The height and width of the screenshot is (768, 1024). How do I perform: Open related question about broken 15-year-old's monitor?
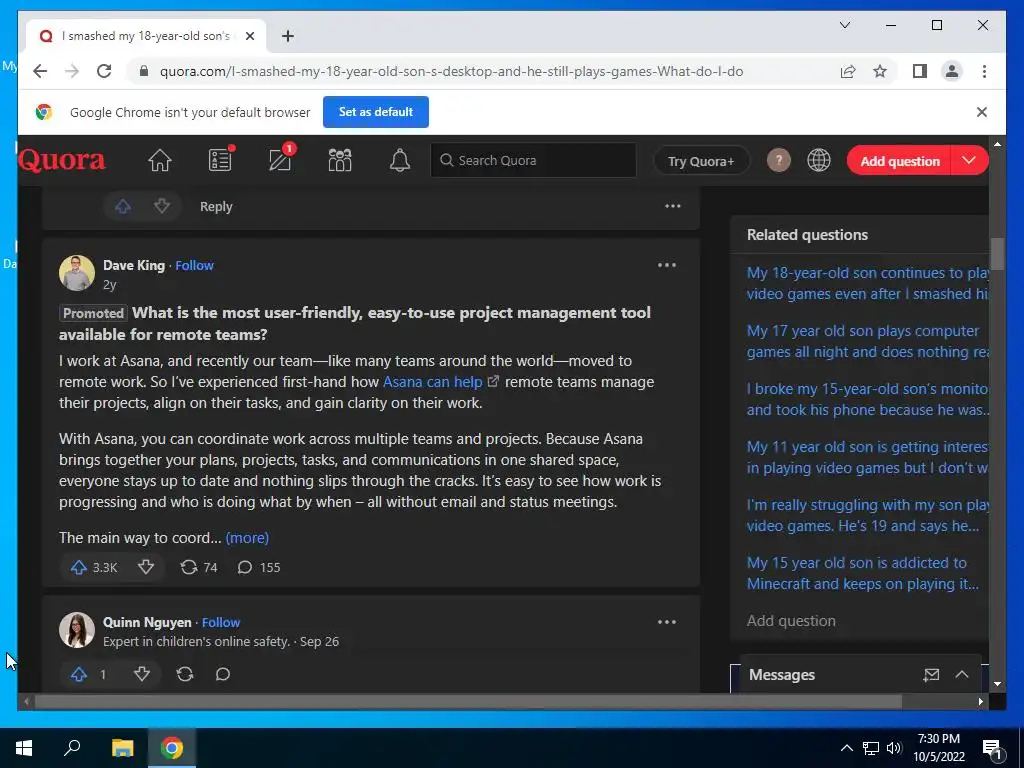[x=867, y=399]
